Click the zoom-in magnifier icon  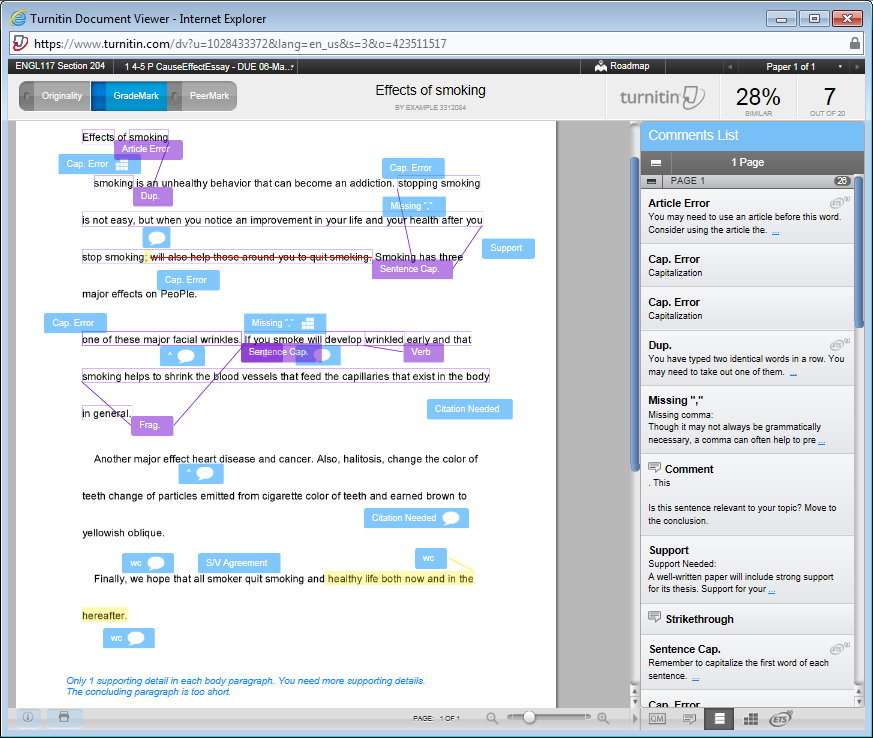603,718
